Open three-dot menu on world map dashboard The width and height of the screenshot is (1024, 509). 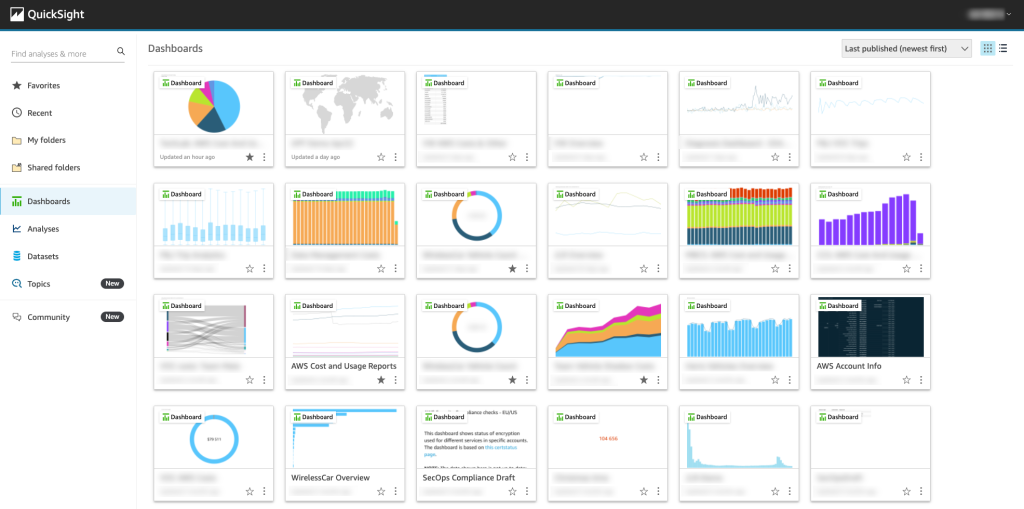395,157
